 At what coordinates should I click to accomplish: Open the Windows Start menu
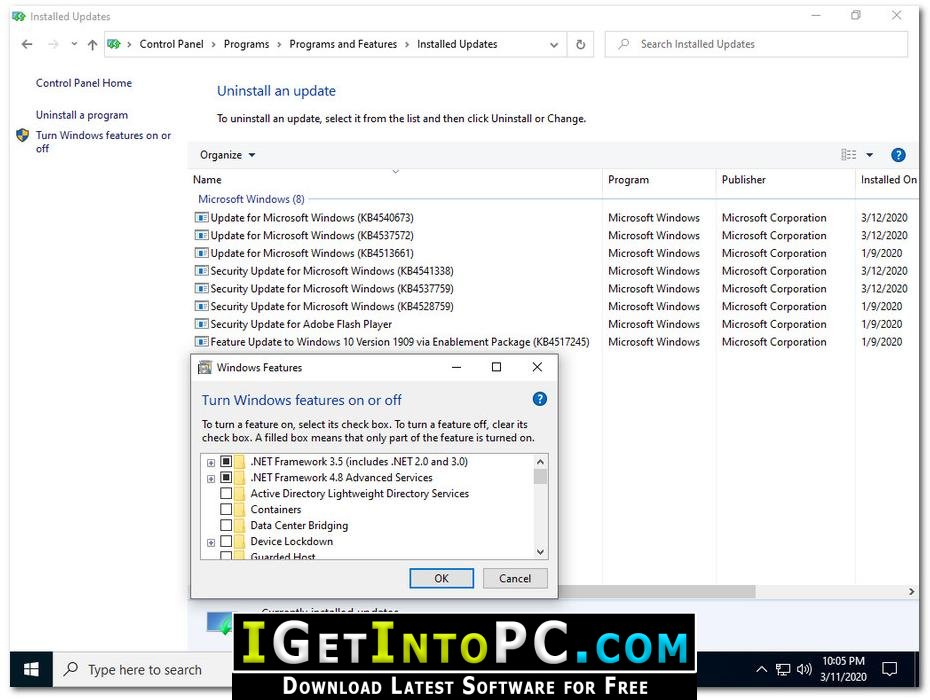[x=31, y=669]
